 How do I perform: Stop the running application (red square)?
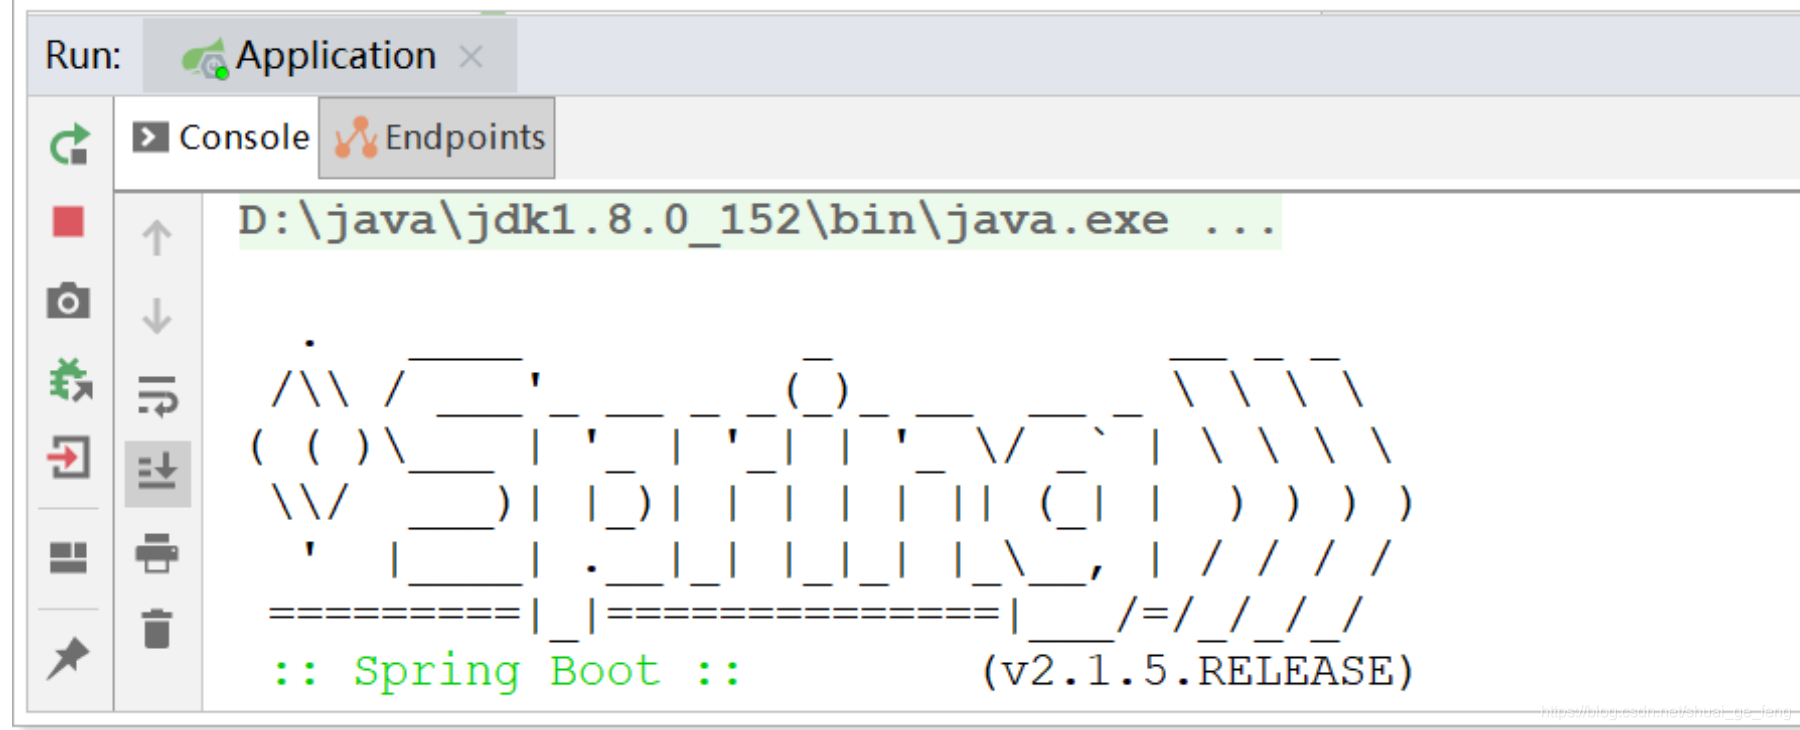click(68, 221)
